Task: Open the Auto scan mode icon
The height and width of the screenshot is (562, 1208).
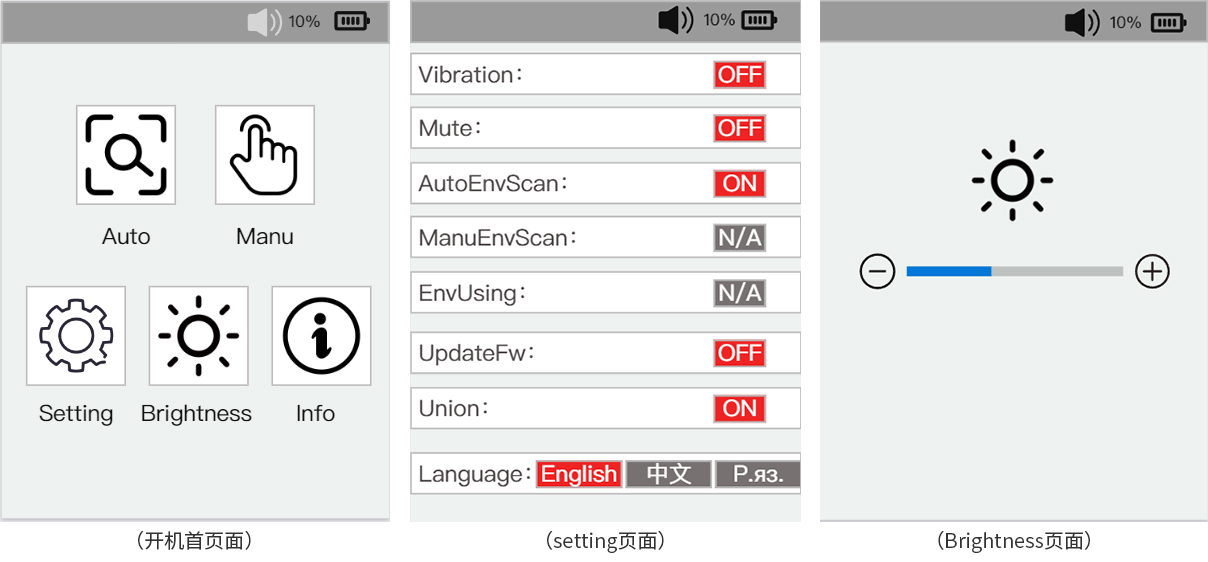Action: tap(126, 155)
